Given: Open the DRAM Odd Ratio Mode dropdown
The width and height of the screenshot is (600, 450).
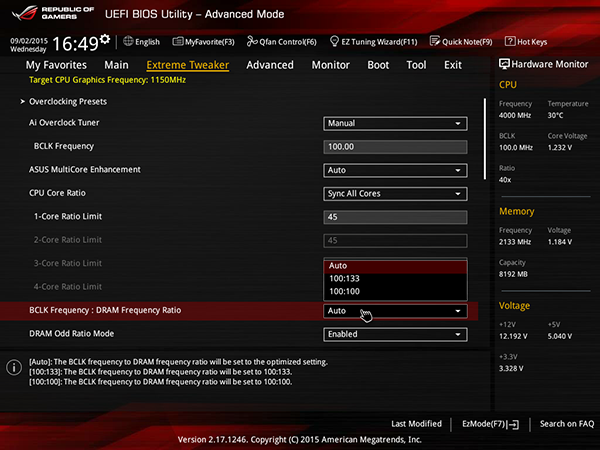Looking at the screenshot, I should pyautogui.click(x=395, y=334).
